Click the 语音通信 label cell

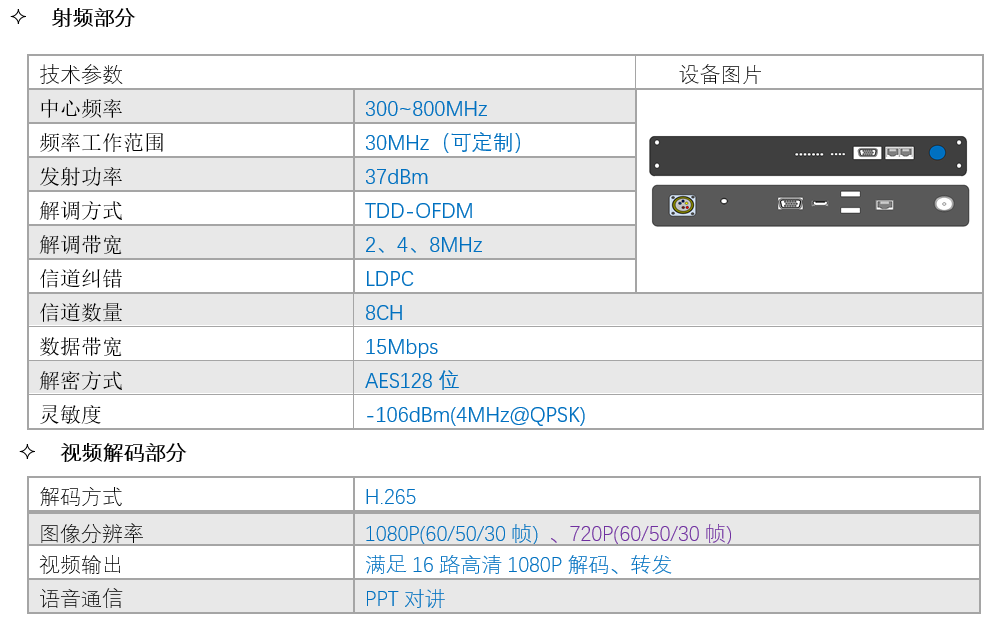[191, 597]
